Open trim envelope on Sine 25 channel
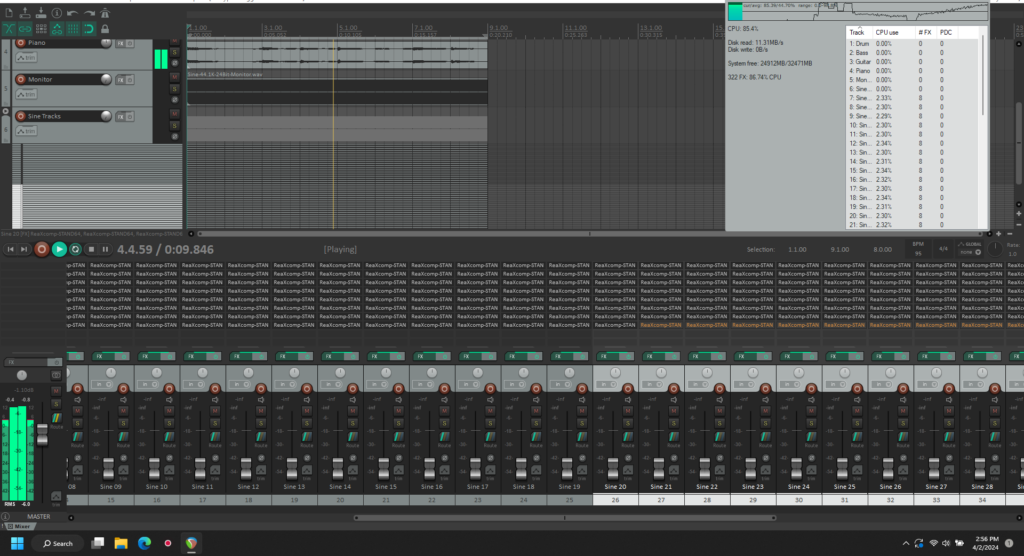1024x556 pixels. coord(857,470)
